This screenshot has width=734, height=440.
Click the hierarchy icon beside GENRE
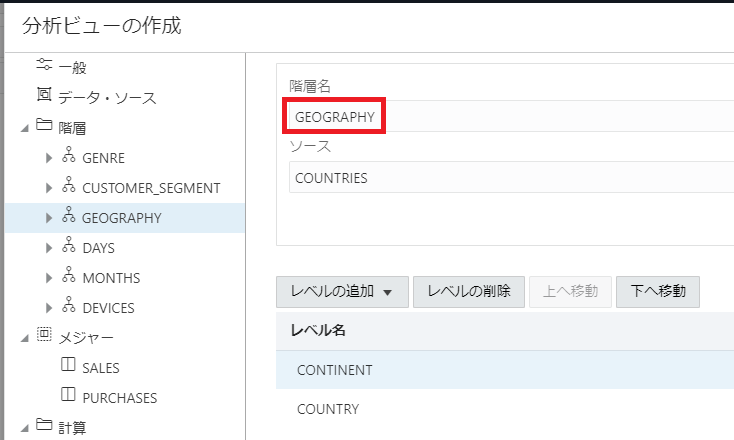69,157
